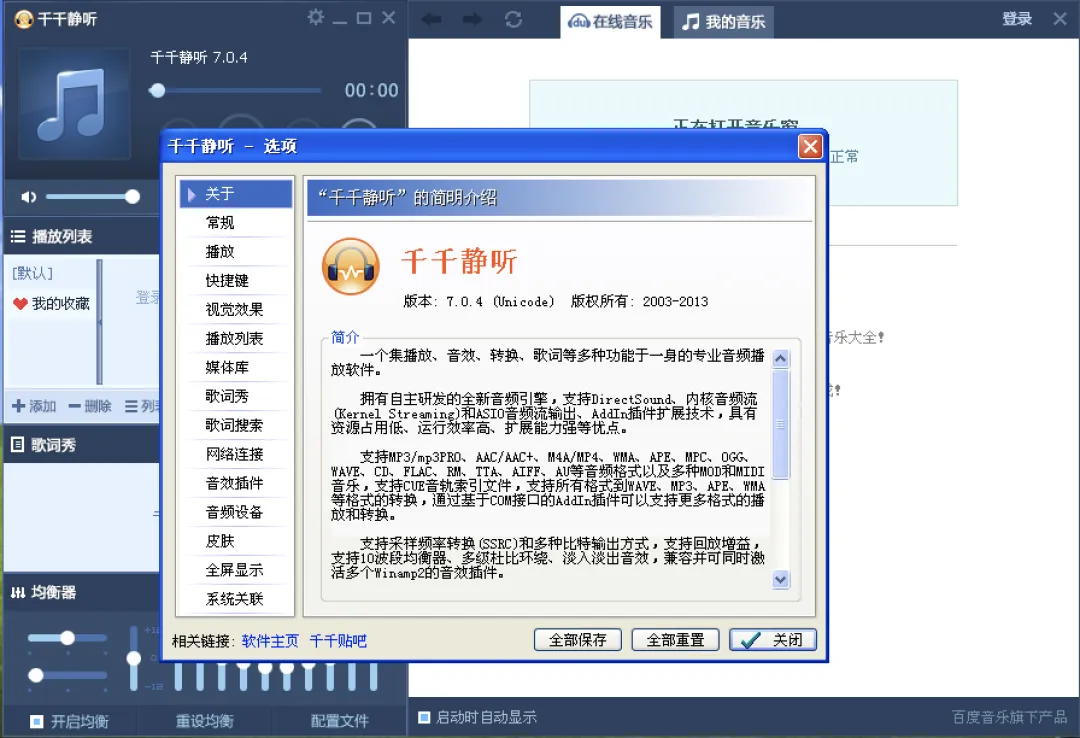Image resolution: width=1080 pixels, height=738 pixels.
Task: Open 配置文件 equalizer presets
Action: [340, 721]
